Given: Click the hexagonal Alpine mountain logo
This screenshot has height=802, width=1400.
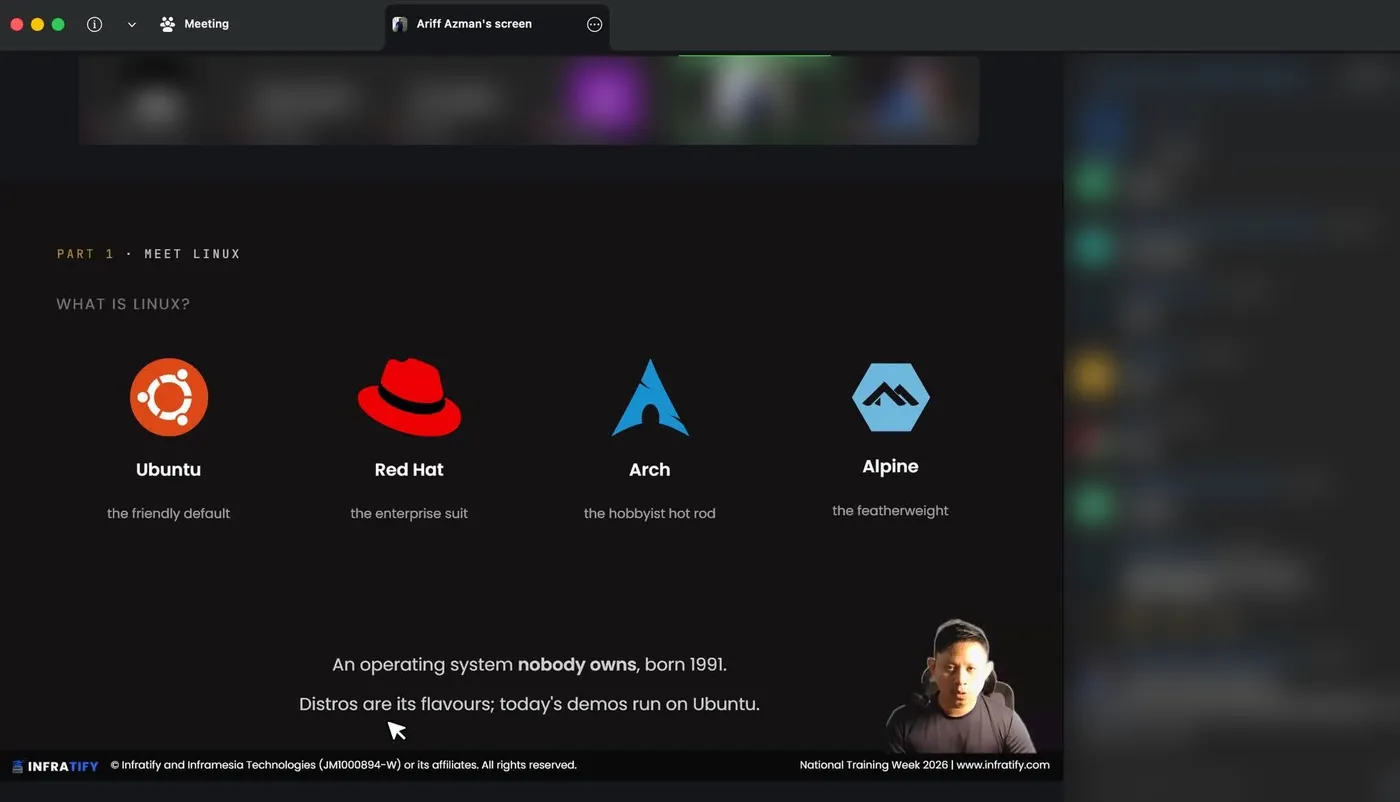Looking at the screenshot, I should coord(890,397).
